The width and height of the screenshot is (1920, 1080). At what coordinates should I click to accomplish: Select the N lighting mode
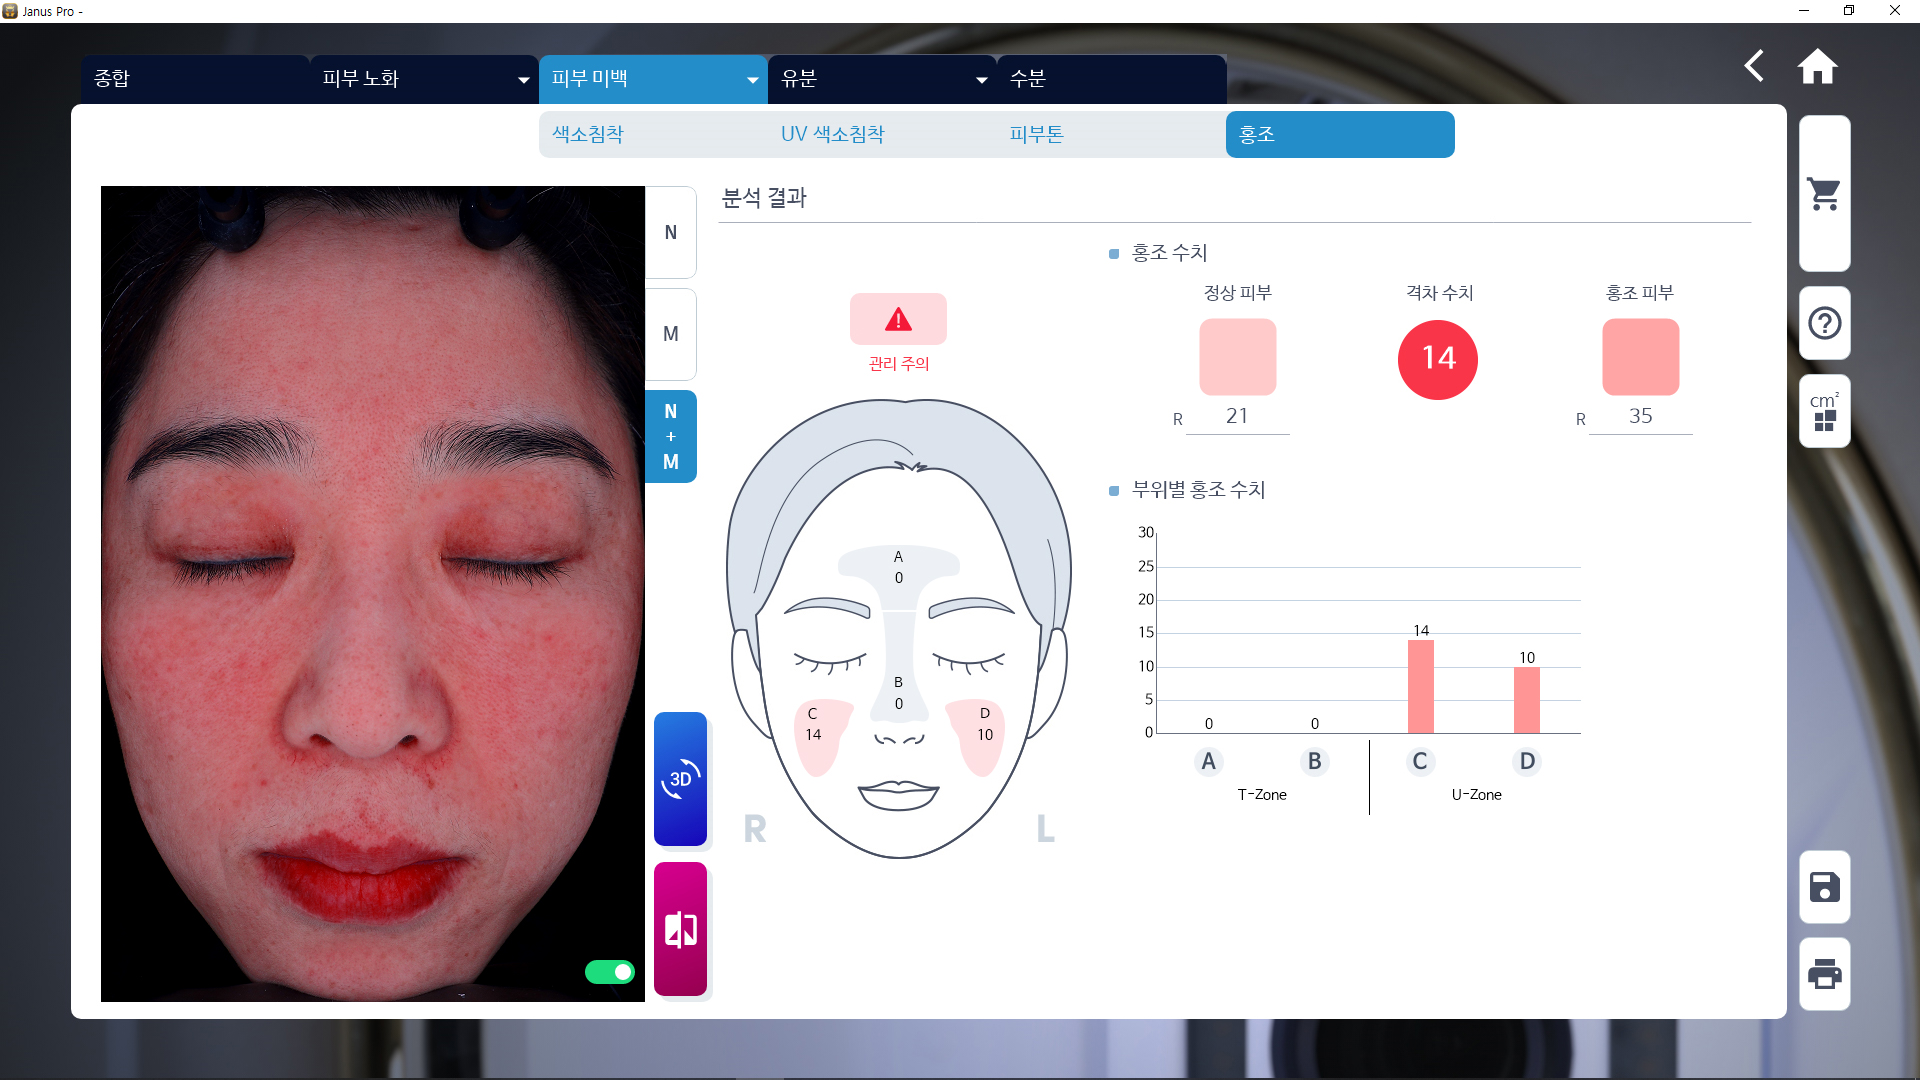[x=670, y=232]
